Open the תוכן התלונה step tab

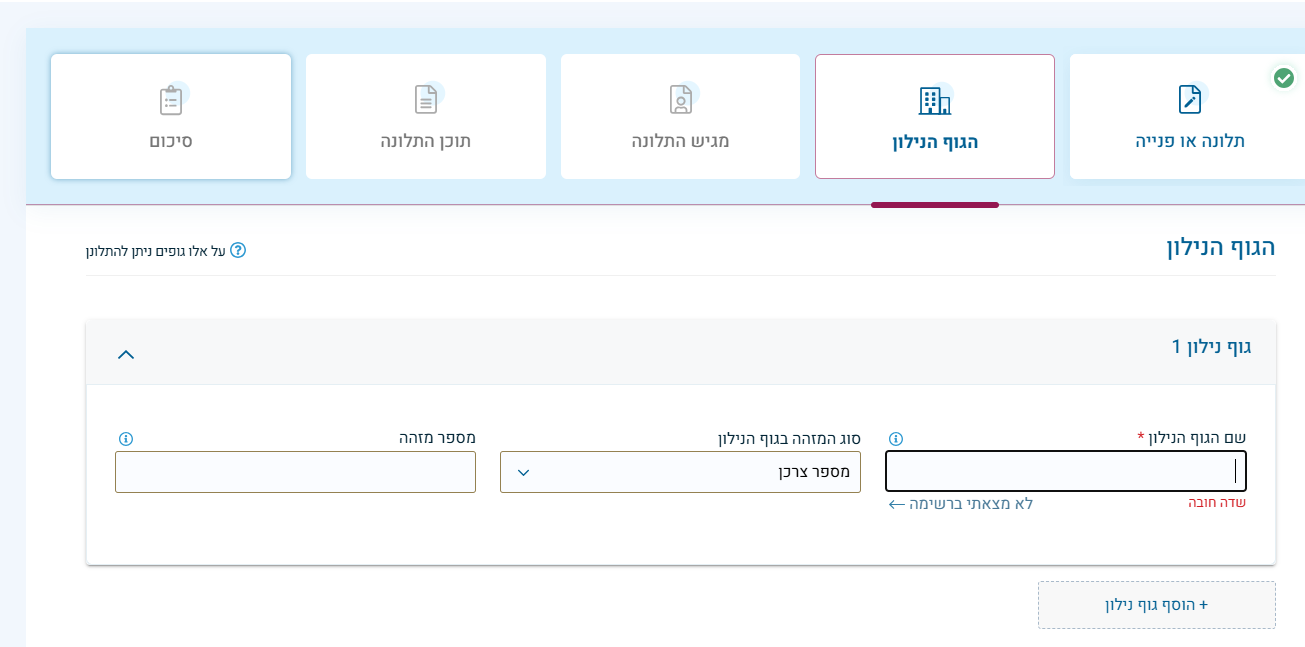(x=426, y=117)
